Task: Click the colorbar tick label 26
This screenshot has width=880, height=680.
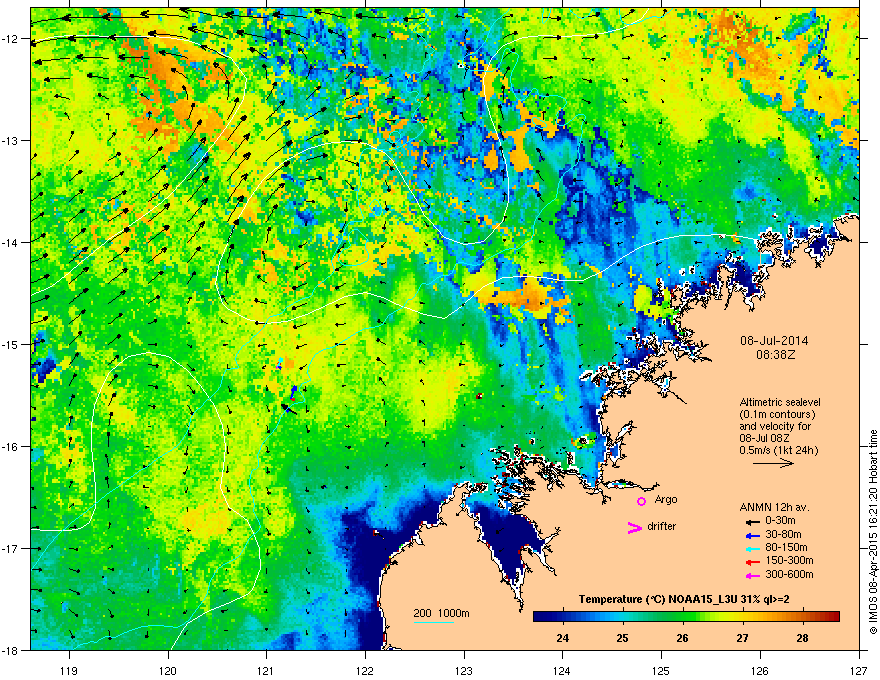Action: click(x=682, y=638)
